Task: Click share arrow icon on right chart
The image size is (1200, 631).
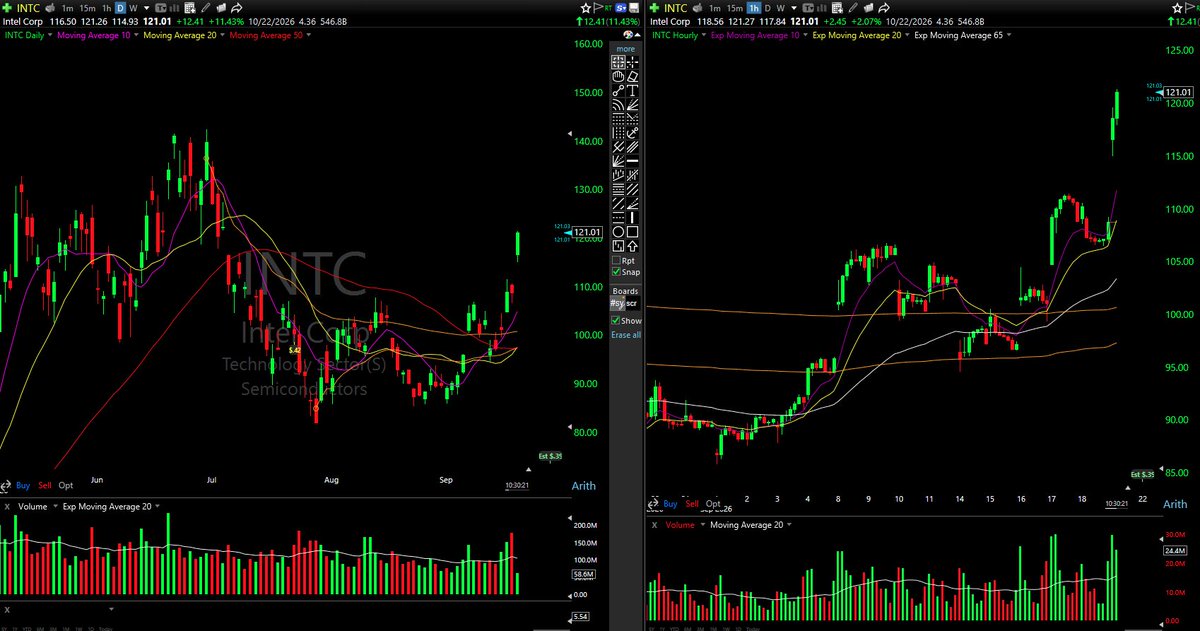Action: [884, 8]
